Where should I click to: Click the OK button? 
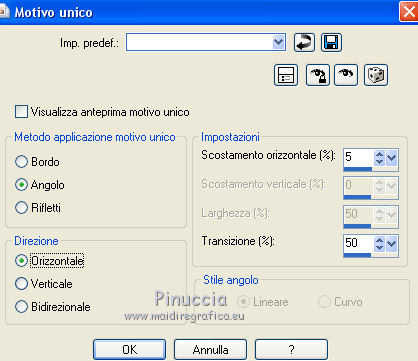(129, 350)
